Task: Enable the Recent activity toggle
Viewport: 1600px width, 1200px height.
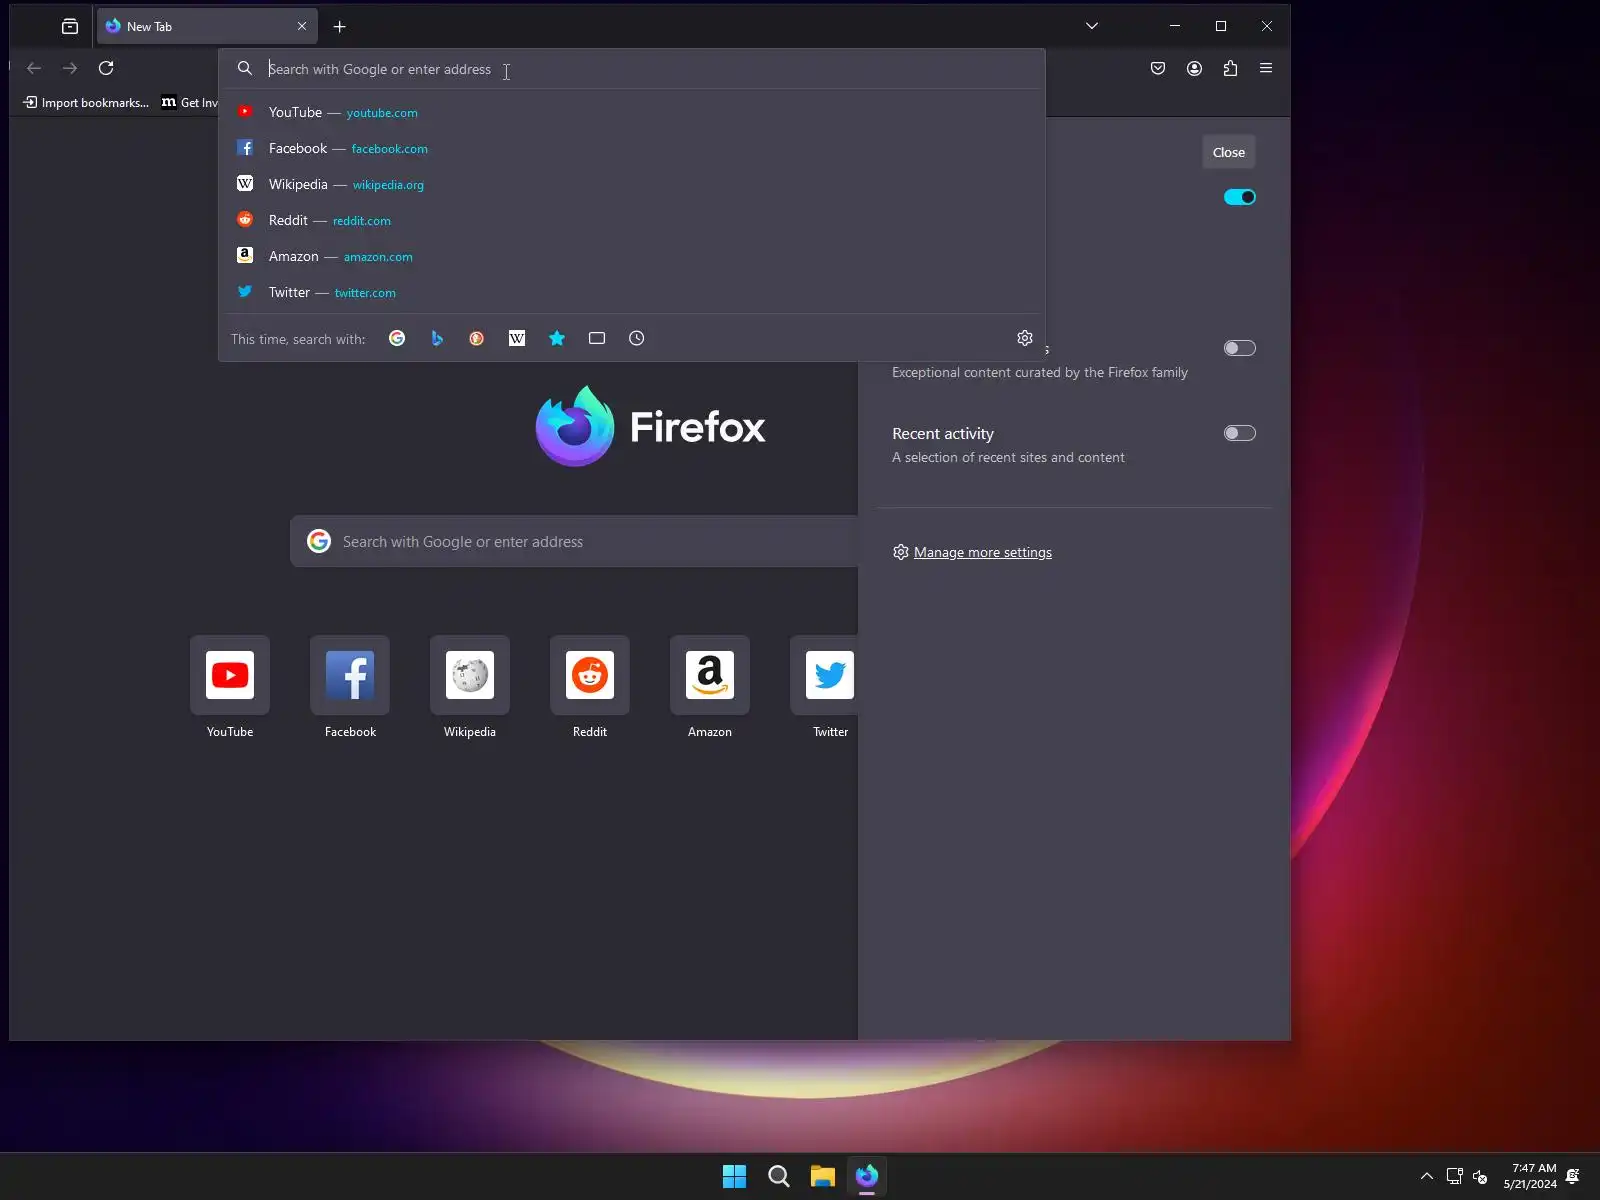Action: coord(1240,433)
